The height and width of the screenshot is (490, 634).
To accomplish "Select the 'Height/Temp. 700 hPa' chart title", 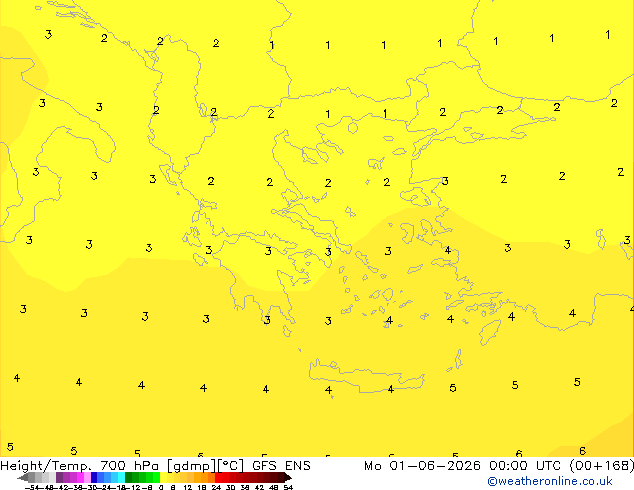I will pyautogui.click(x=80, y=466).
